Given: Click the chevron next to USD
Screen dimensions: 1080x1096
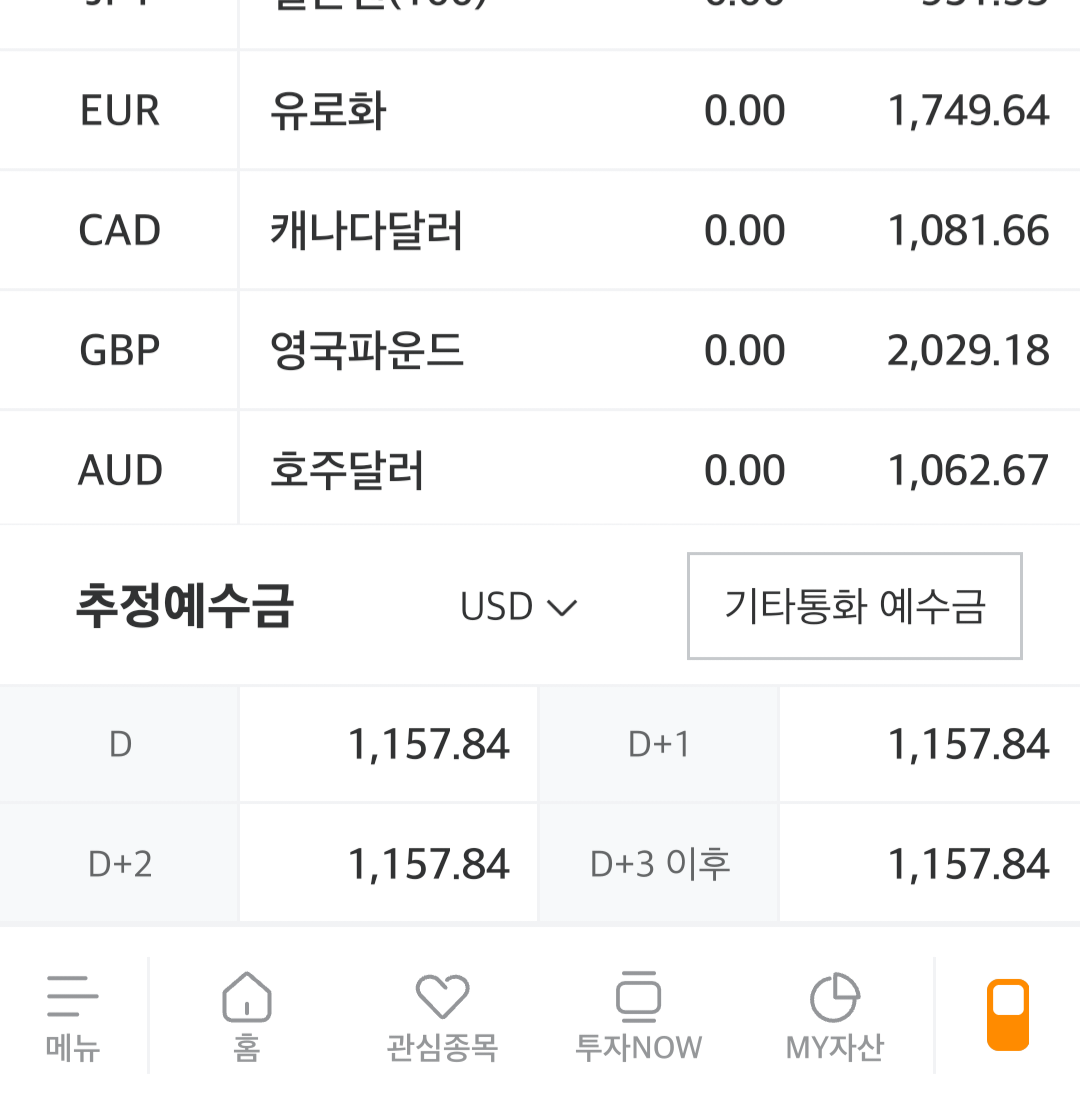Looking at the screenshot, I should 562,608.
